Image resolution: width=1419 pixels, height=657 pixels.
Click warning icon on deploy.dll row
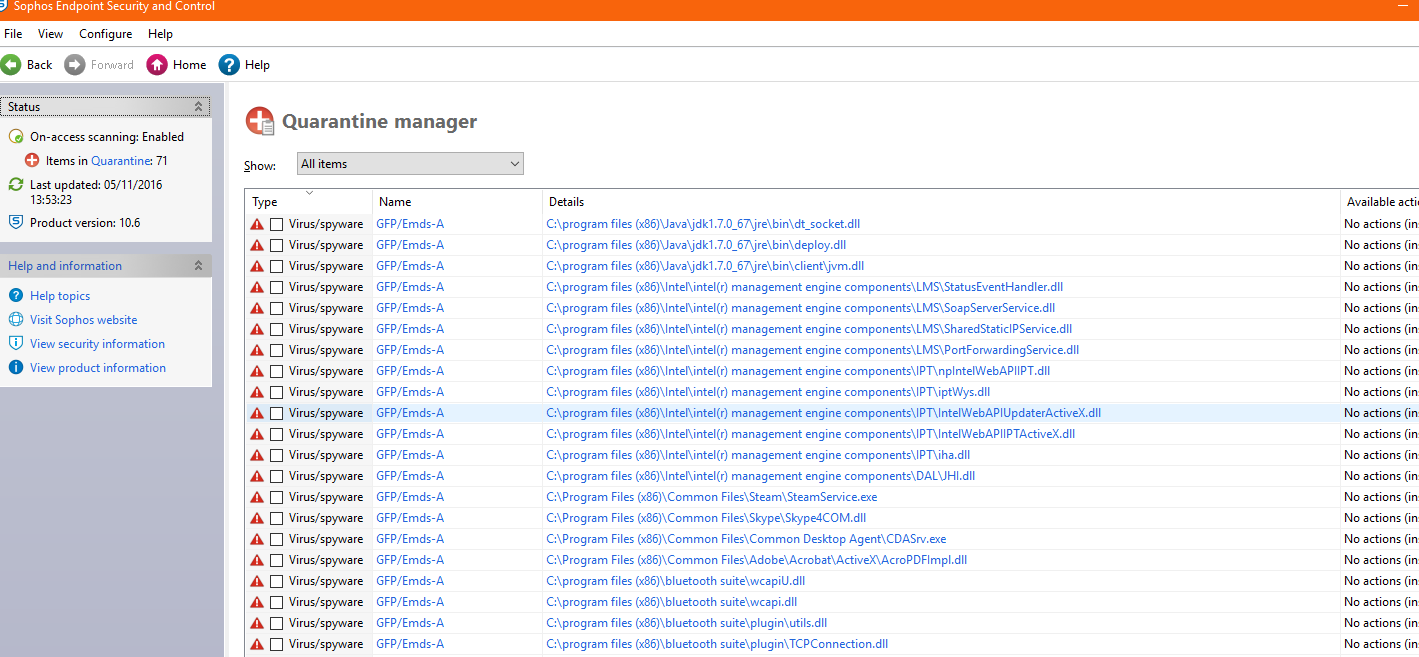[x=257, y=245]
